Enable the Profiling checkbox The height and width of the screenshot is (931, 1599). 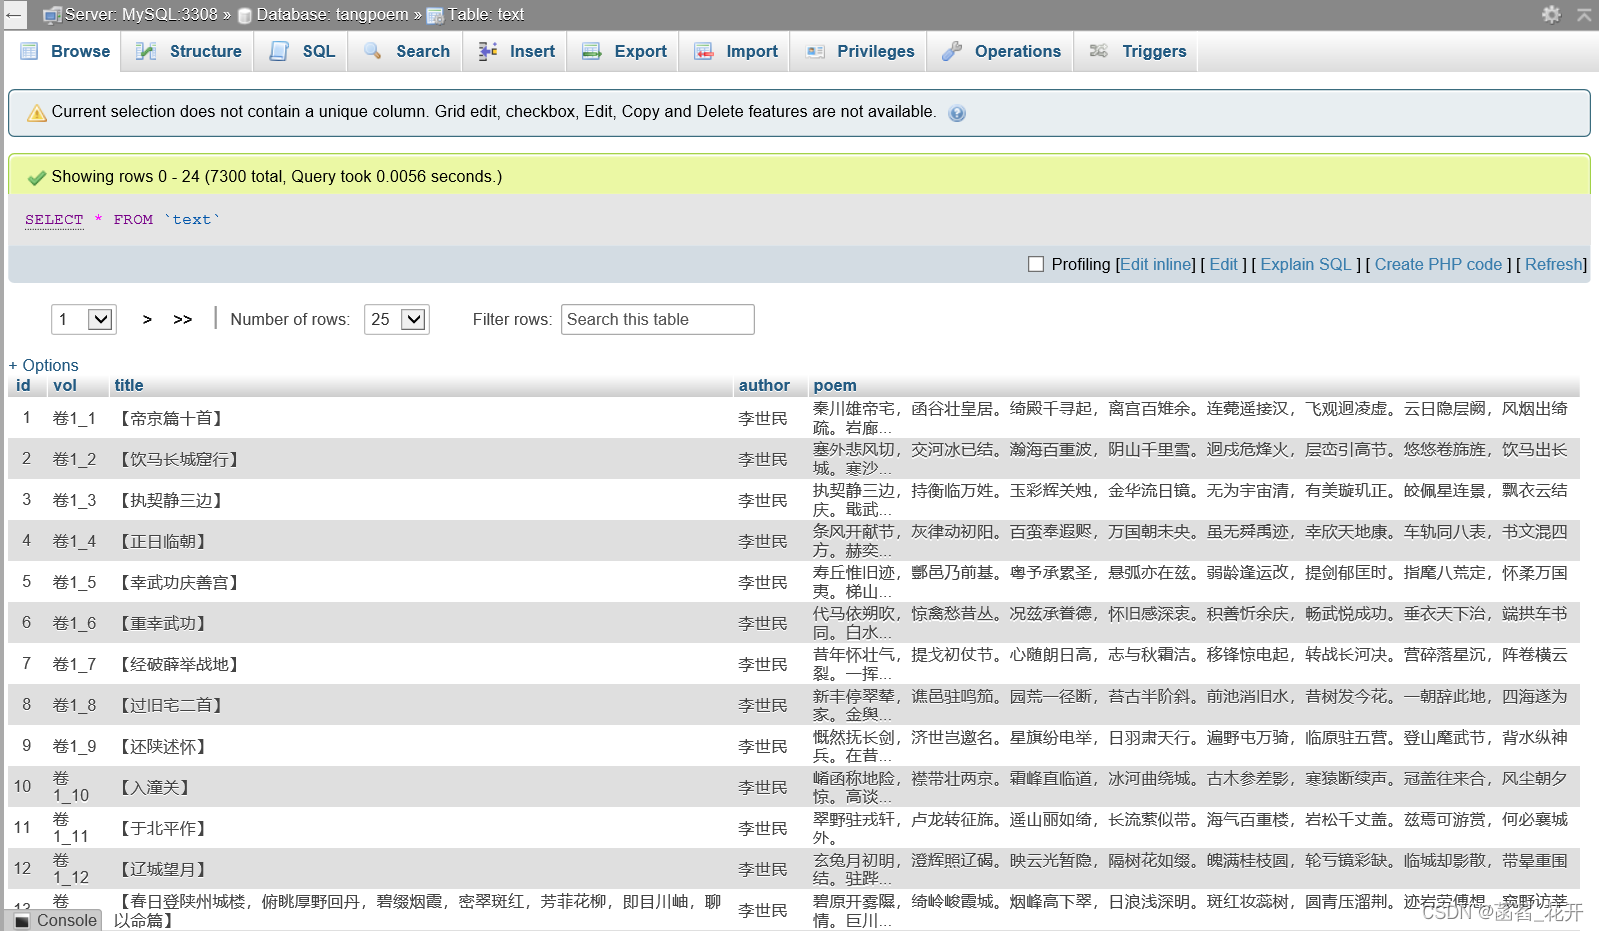1036,264
